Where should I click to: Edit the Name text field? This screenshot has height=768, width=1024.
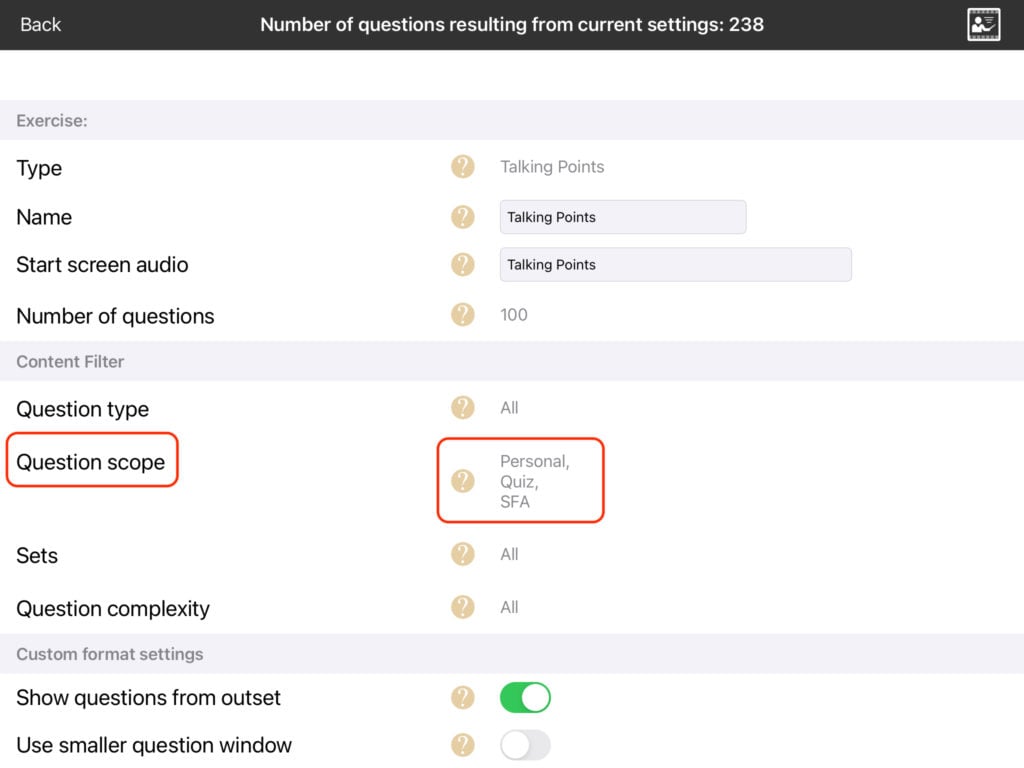point(623,217)
